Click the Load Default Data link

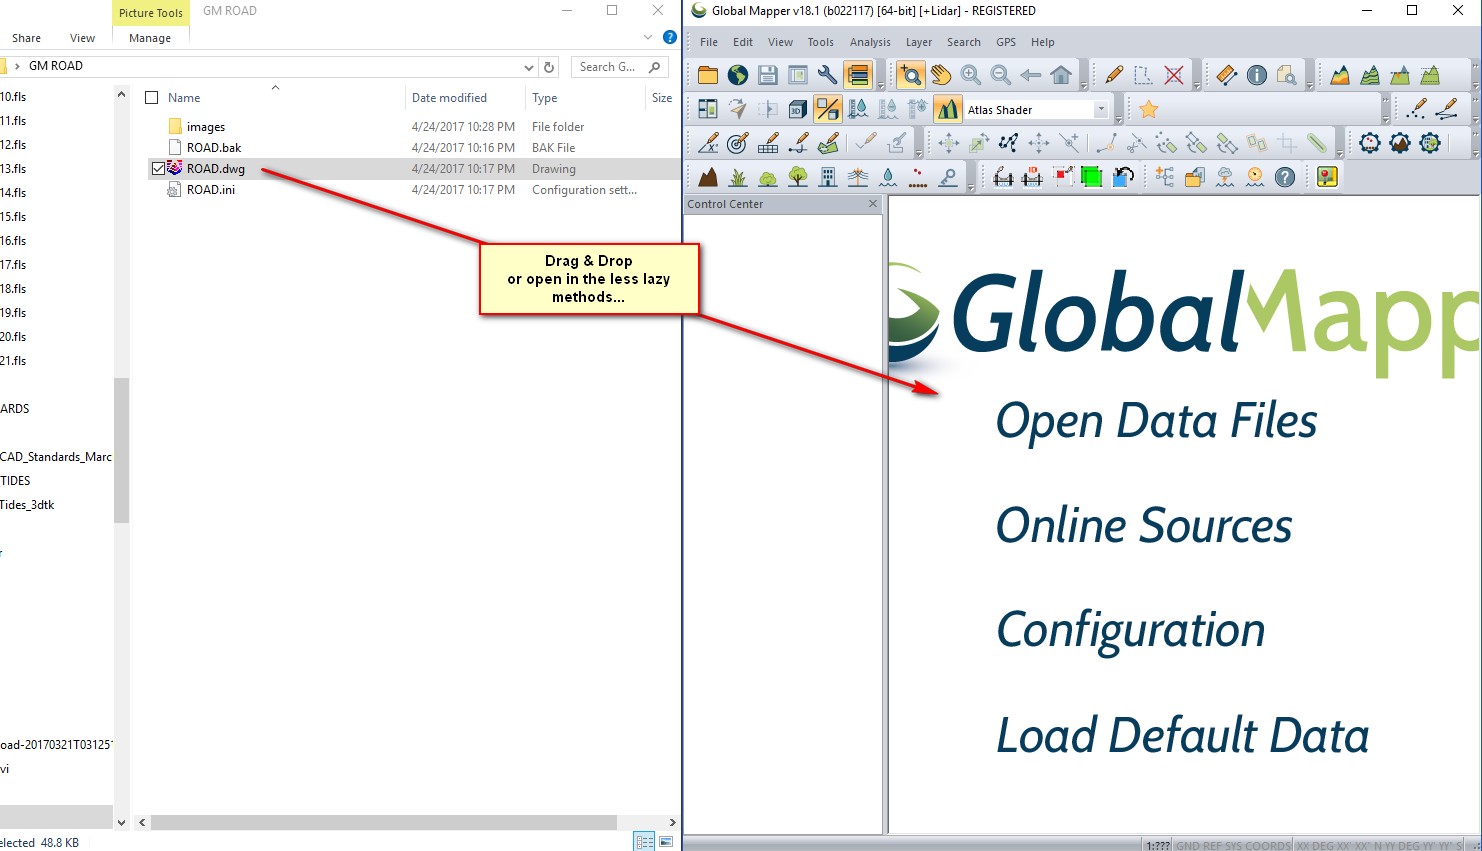pos(1182,736)
